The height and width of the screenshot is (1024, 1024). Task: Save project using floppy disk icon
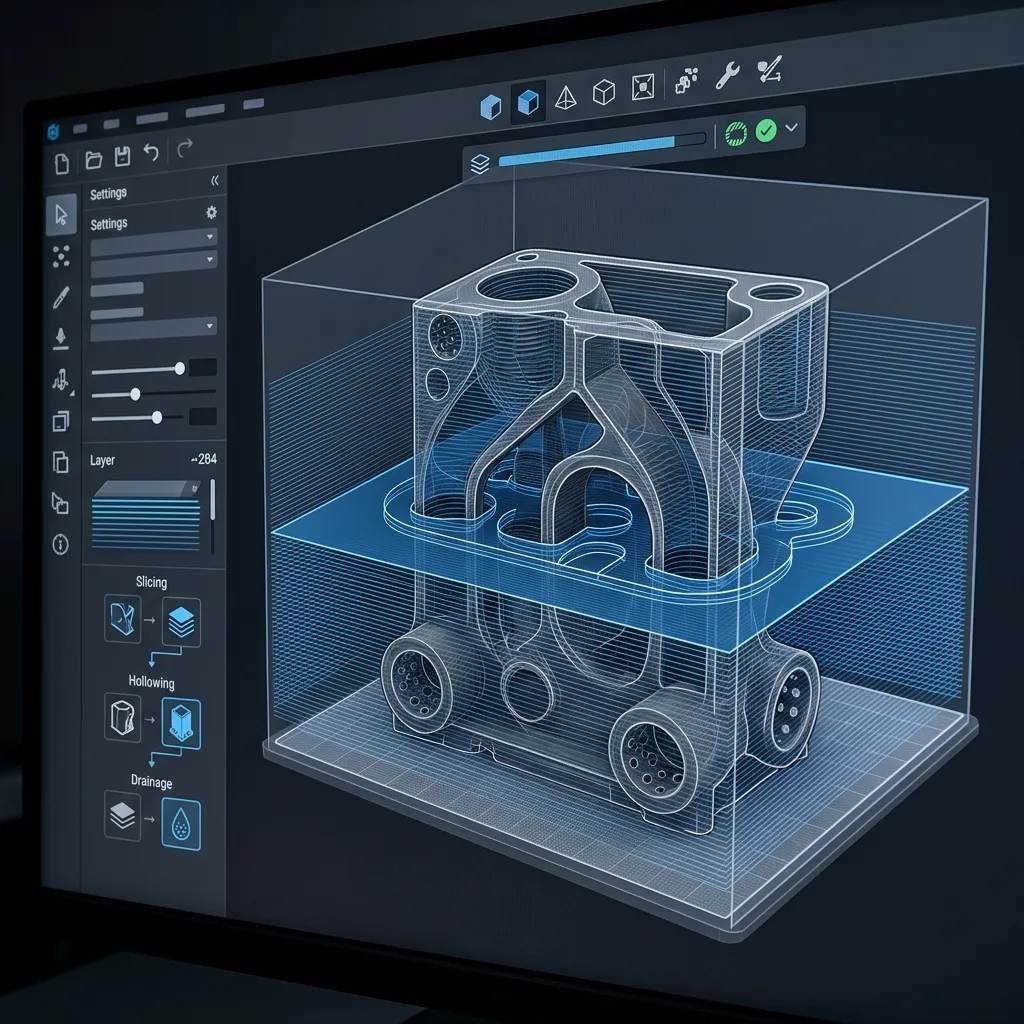tap(122, 156)
